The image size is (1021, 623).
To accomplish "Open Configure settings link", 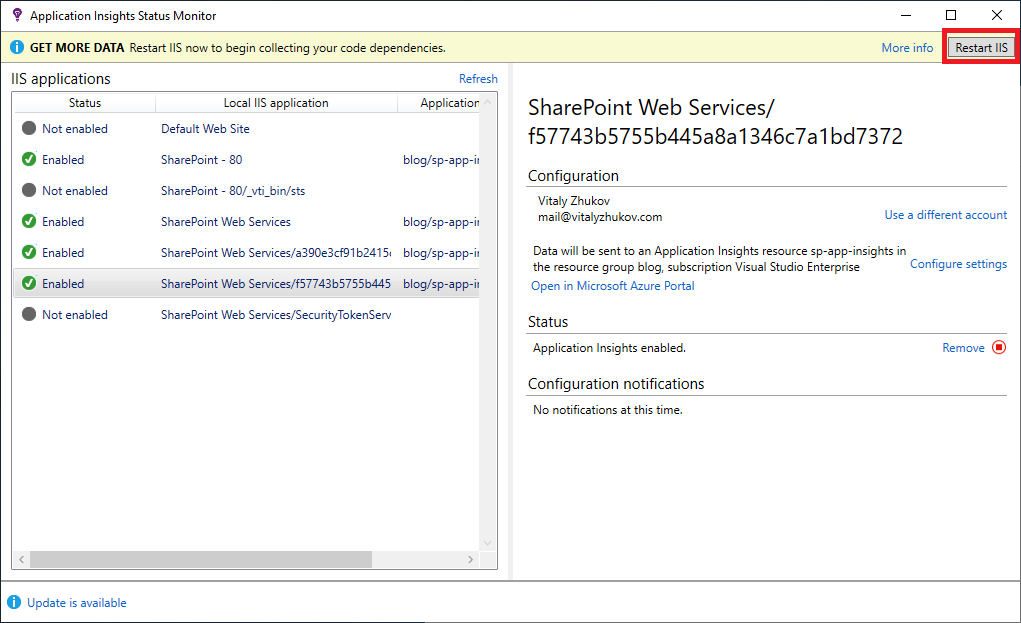I will click(958, 264).
